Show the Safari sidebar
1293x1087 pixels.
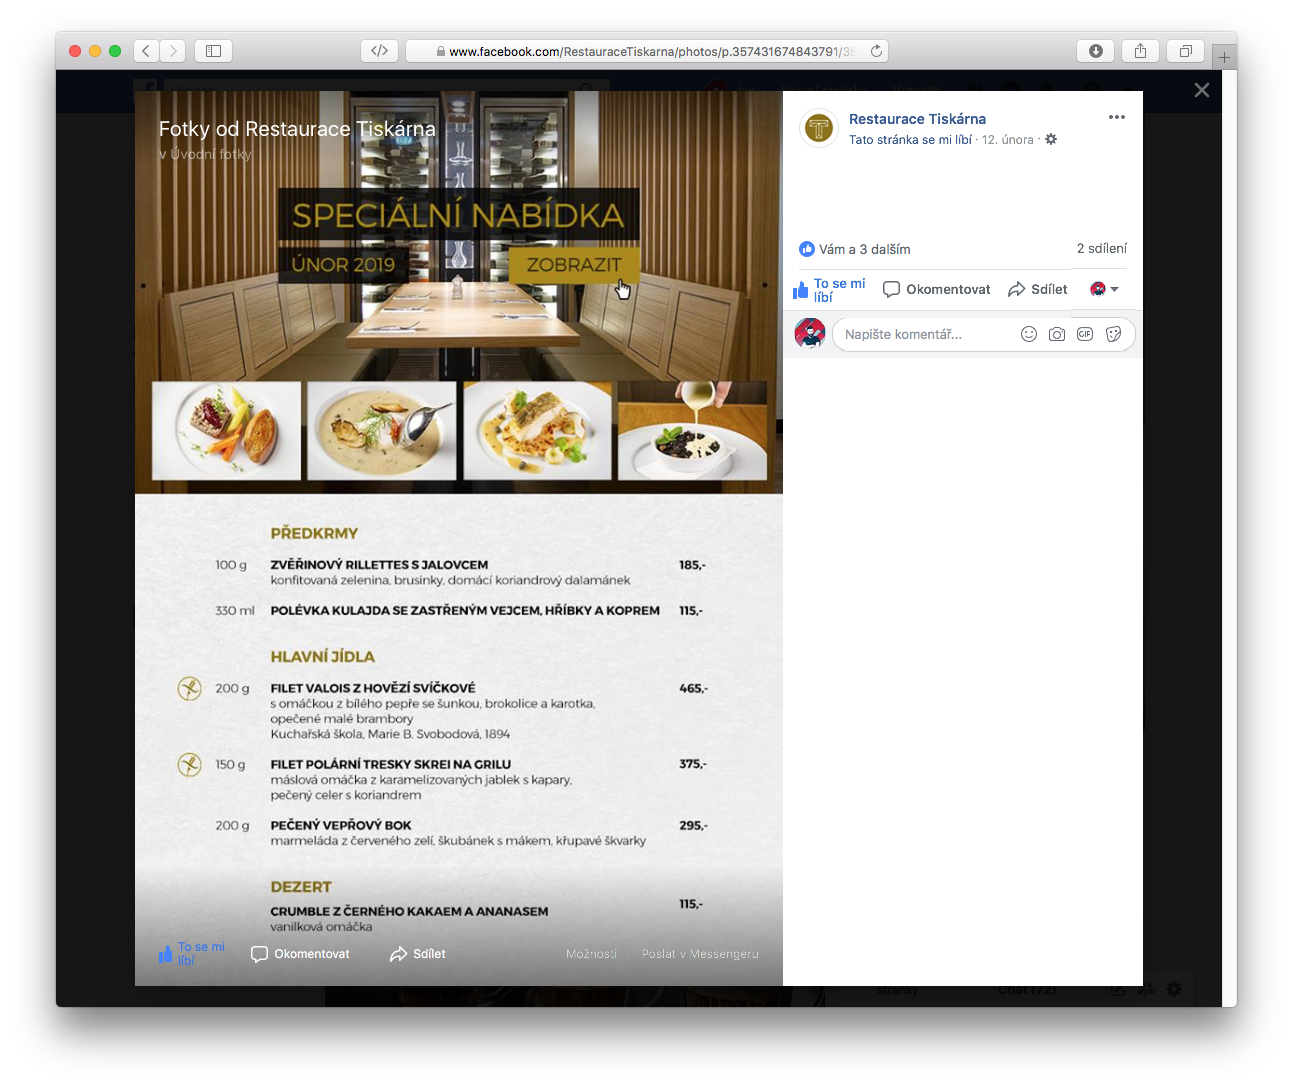pos(213,51)
